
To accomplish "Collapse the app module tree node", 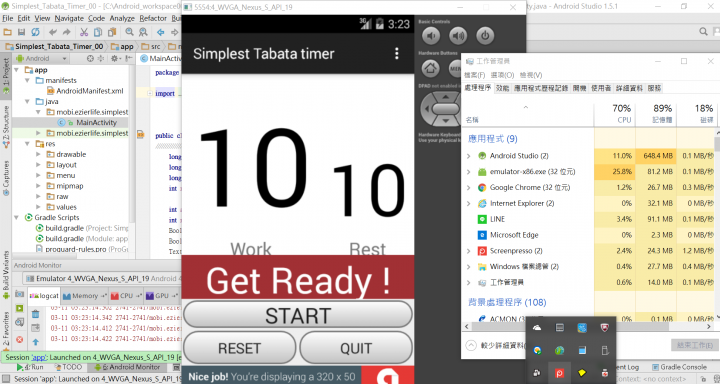I will (x=17, y=70).
